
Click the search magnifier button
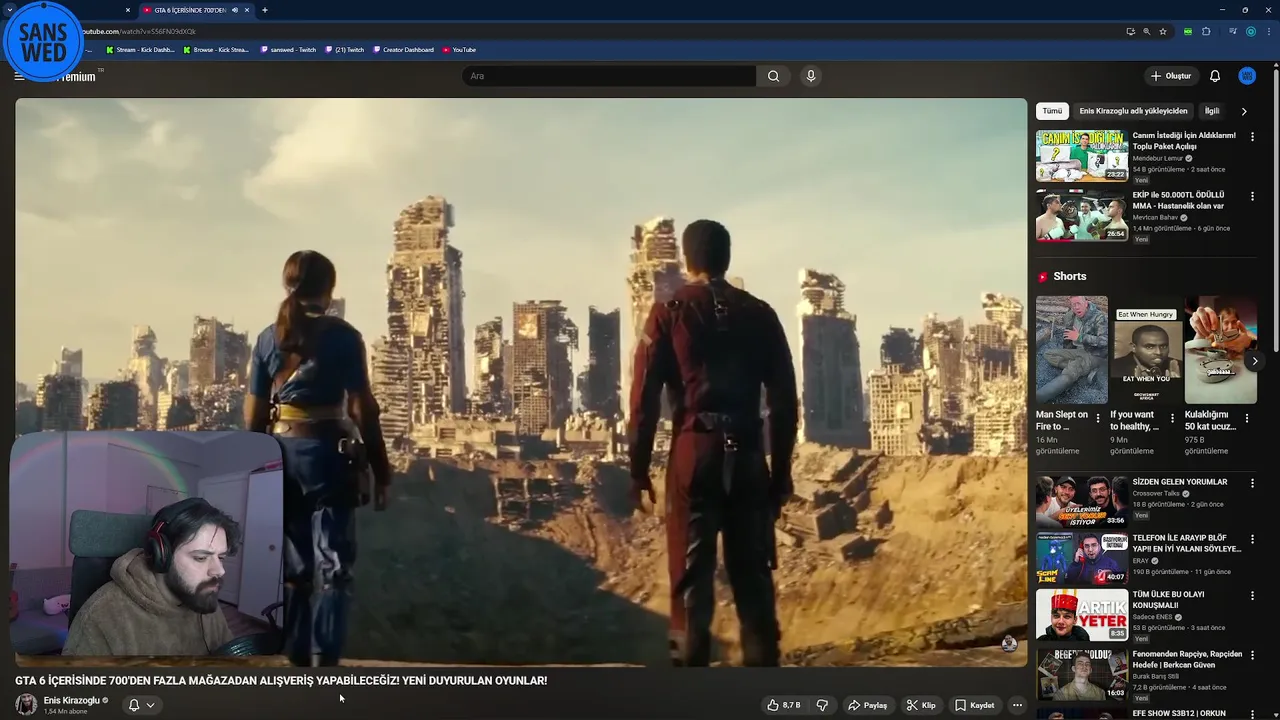(773, 76)
